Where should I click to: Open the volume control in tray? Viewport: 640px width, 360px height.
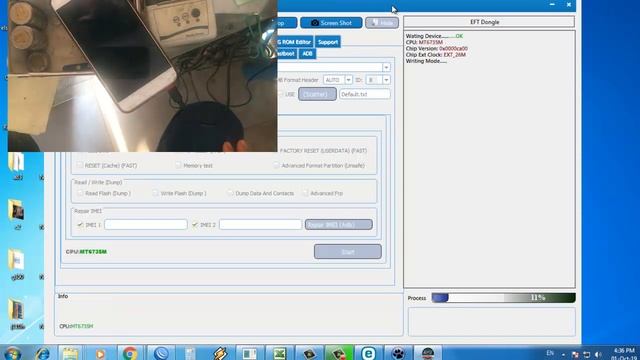tap(598, 354)
